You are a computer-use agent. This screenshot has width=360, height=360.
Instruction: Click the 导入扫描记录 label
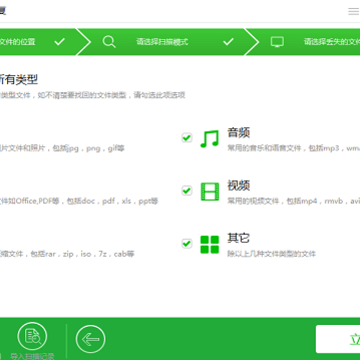[x=32, y=356]
